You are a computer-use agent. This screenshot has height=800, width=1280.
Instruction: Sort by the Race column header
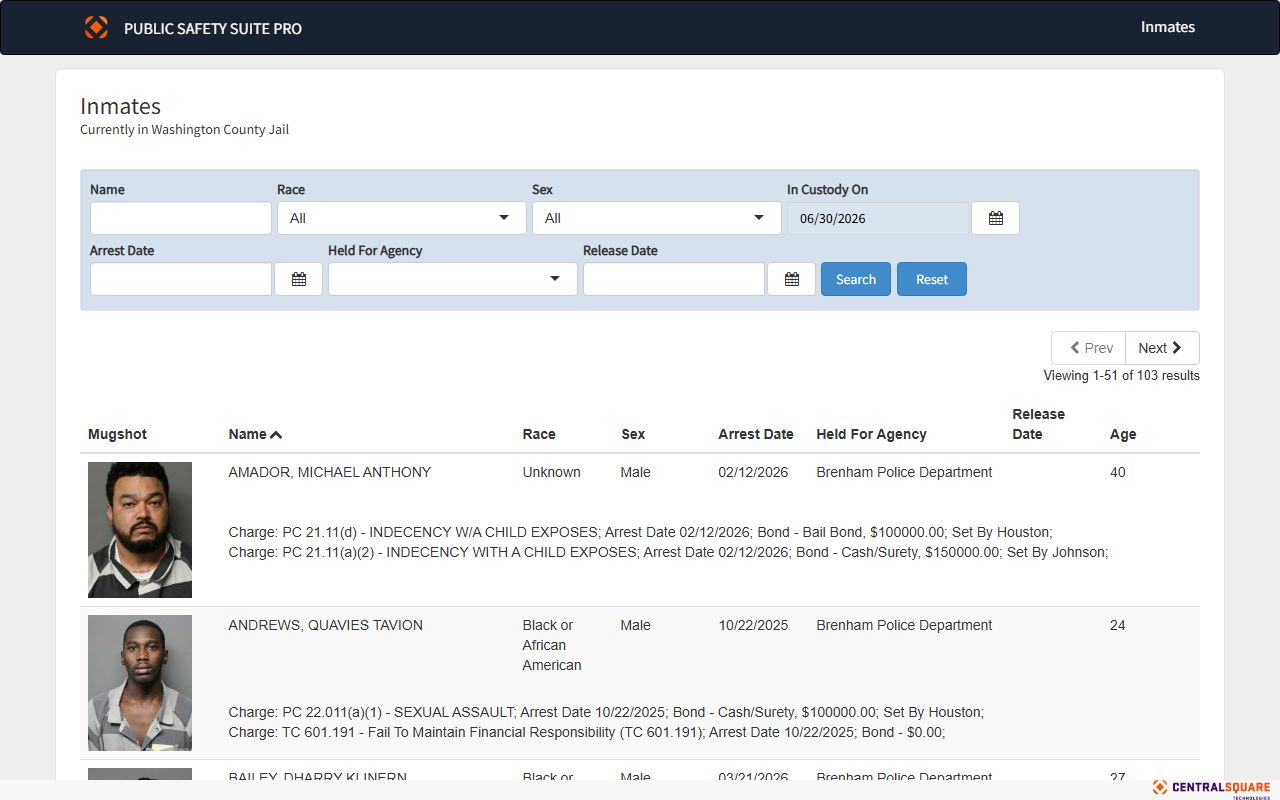(539, 434)
